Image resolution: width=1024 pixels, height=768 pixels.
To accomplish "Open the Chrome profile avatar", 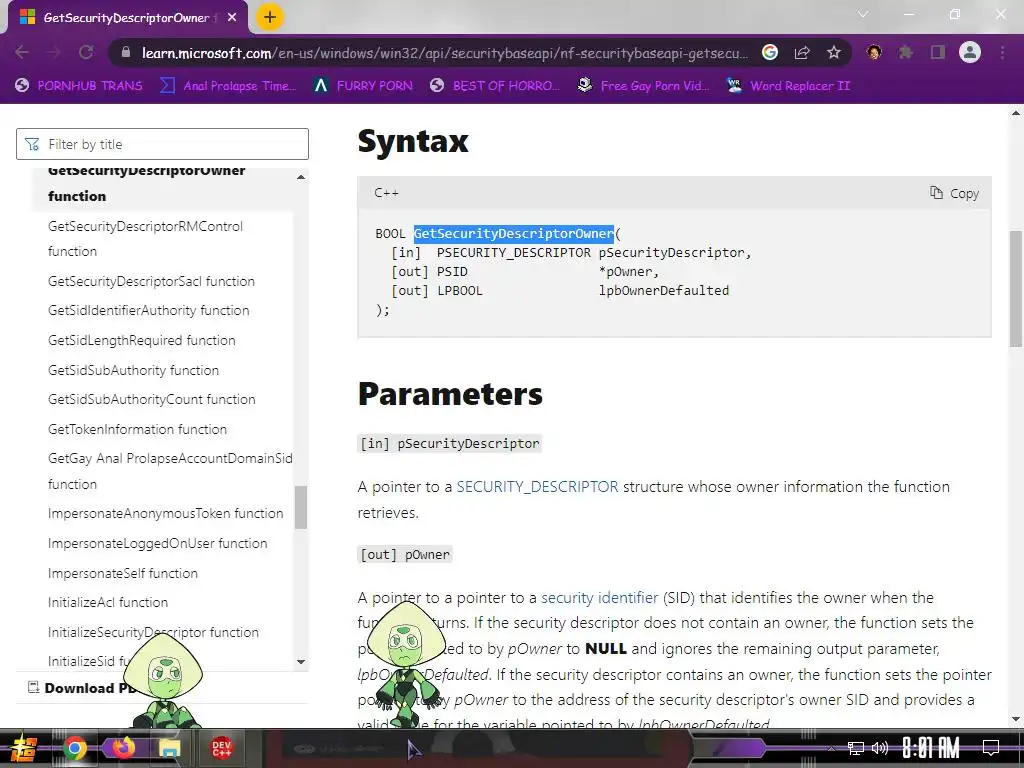I will click(970, 52).
